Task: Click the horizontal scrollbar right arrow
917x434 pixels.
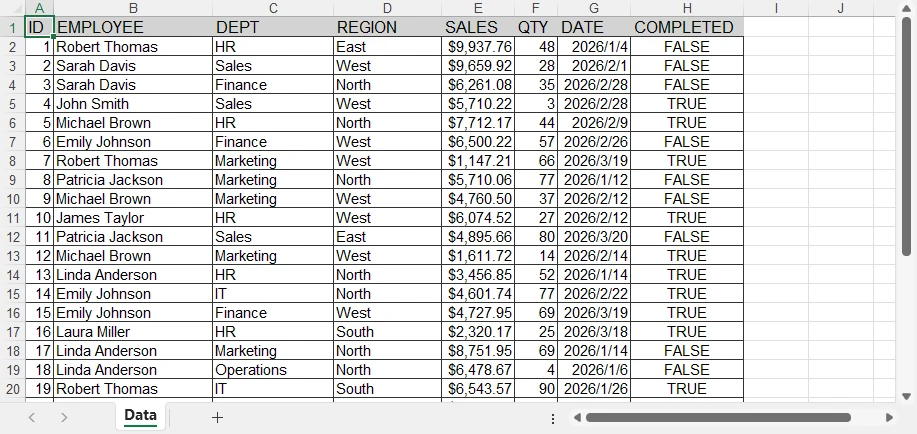Action: click(x=889, y=417)
